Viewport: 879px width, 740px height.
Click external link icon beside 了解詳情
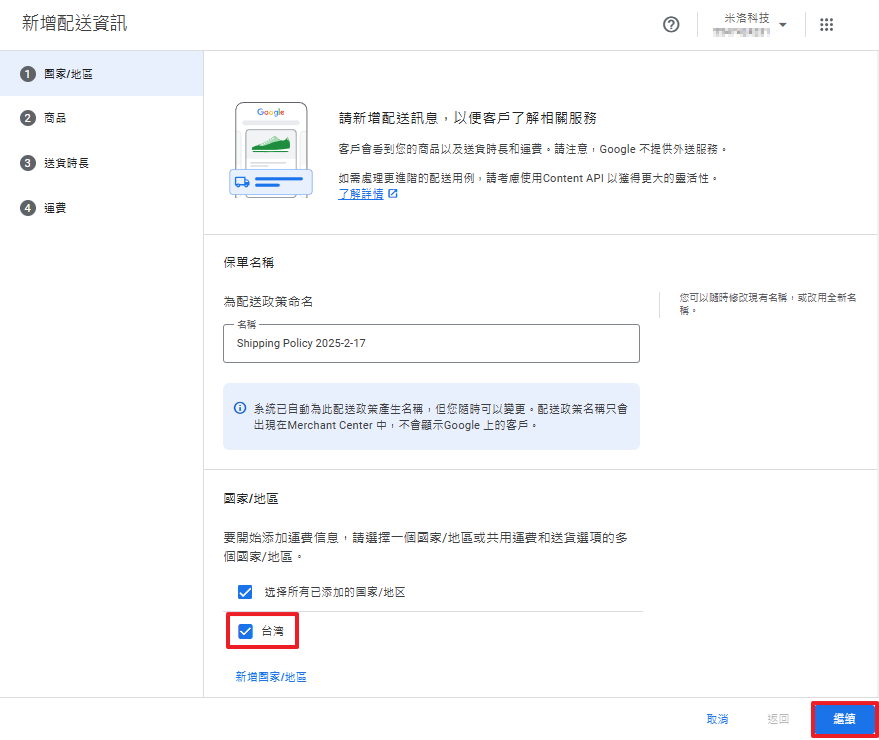coord(393,194)
